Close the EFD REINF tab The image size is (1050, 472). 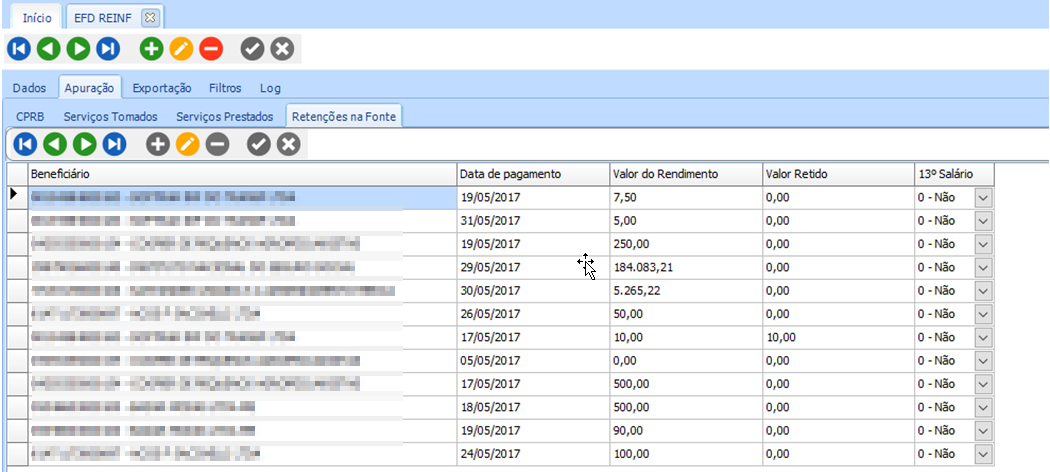pos(150,17)
